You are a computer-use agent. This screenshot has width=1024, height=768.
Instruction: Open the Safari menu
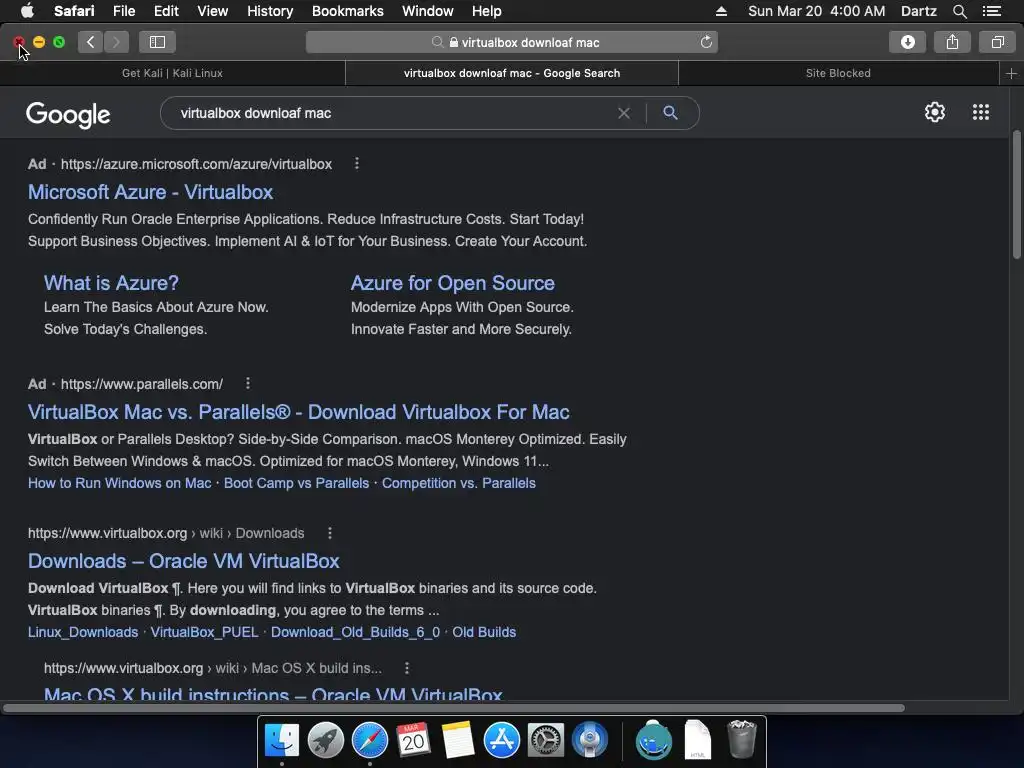(74, 11)
